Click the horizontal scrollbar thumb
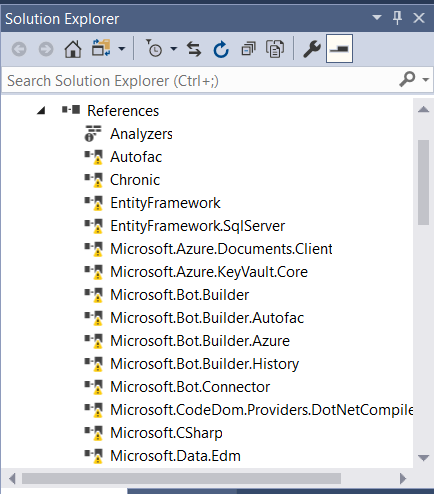This screenshot has height=494, width=434. 181,479
